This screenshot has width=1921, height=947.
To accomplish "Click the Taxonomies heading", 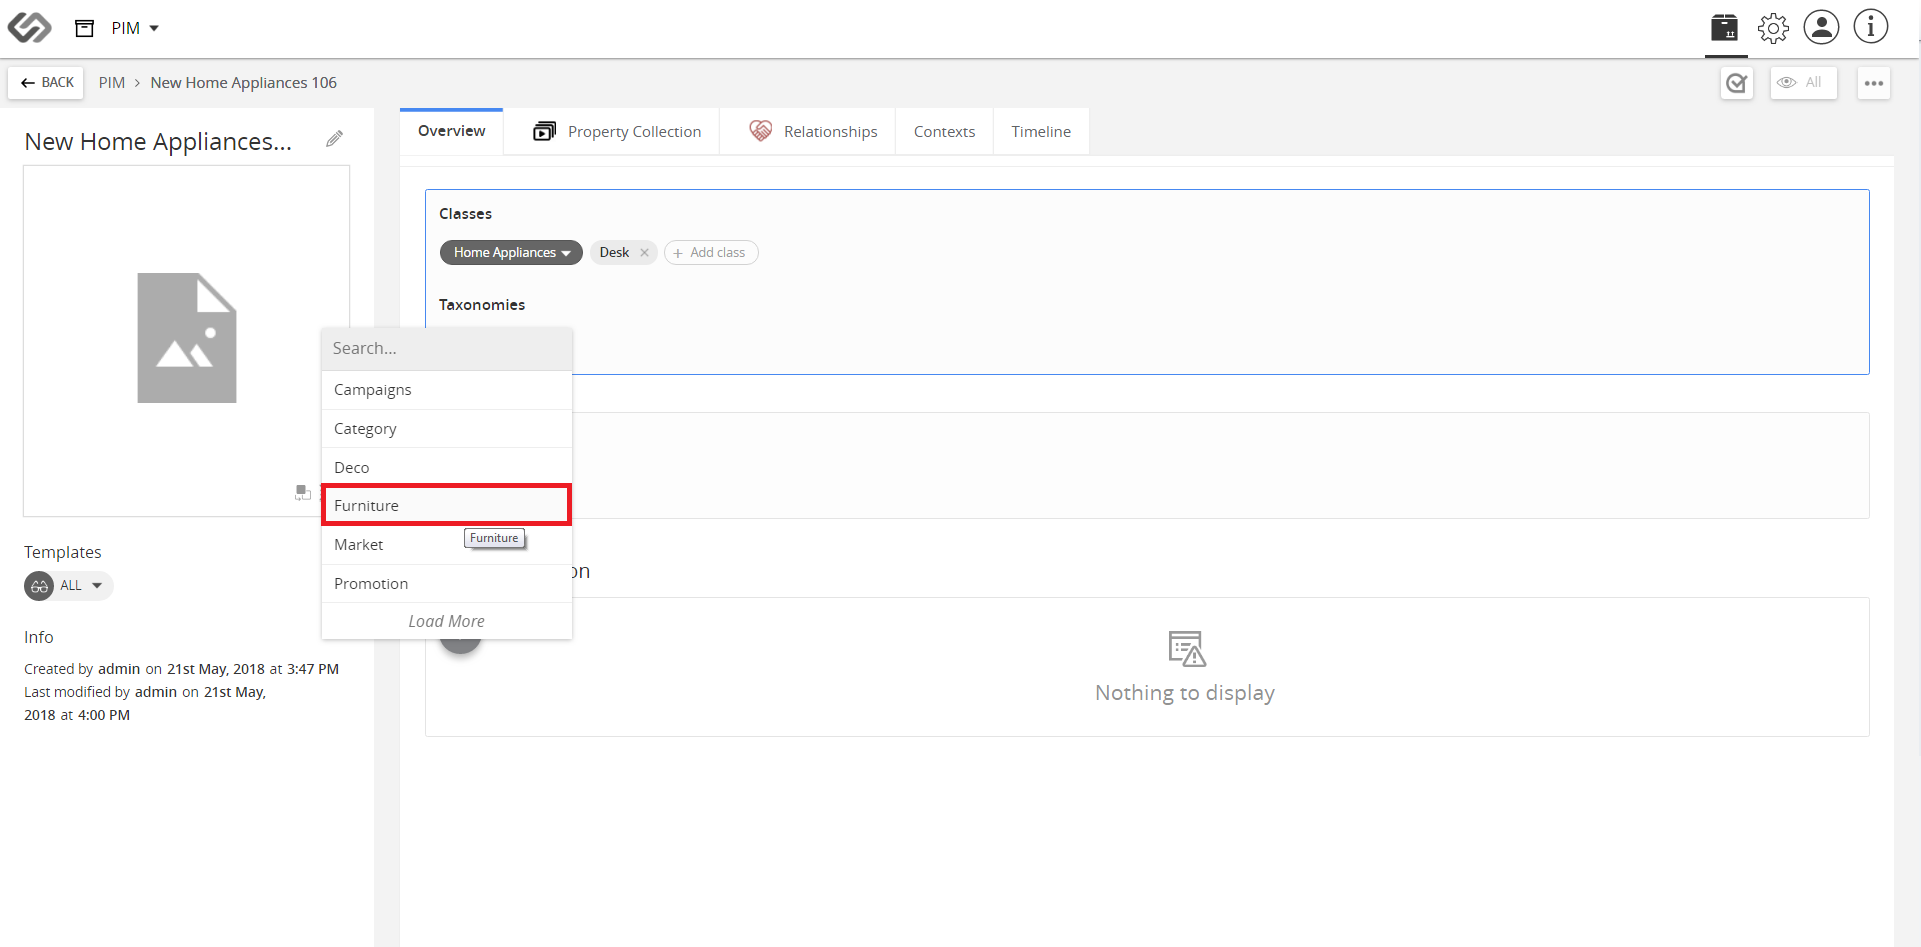I will [482, 305].
